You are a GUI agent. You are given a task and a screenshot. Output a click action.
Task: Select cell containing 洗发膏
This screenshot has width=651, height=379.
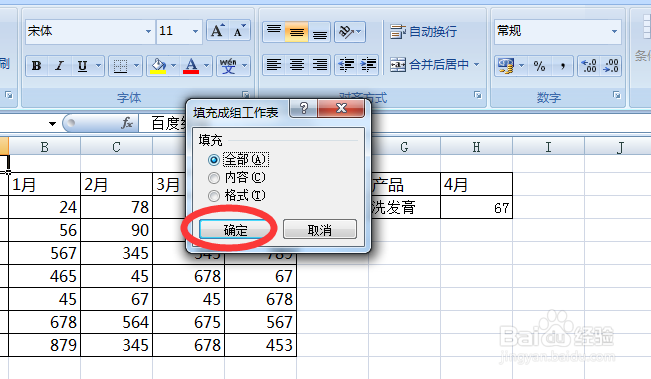[x=404, y=207]
